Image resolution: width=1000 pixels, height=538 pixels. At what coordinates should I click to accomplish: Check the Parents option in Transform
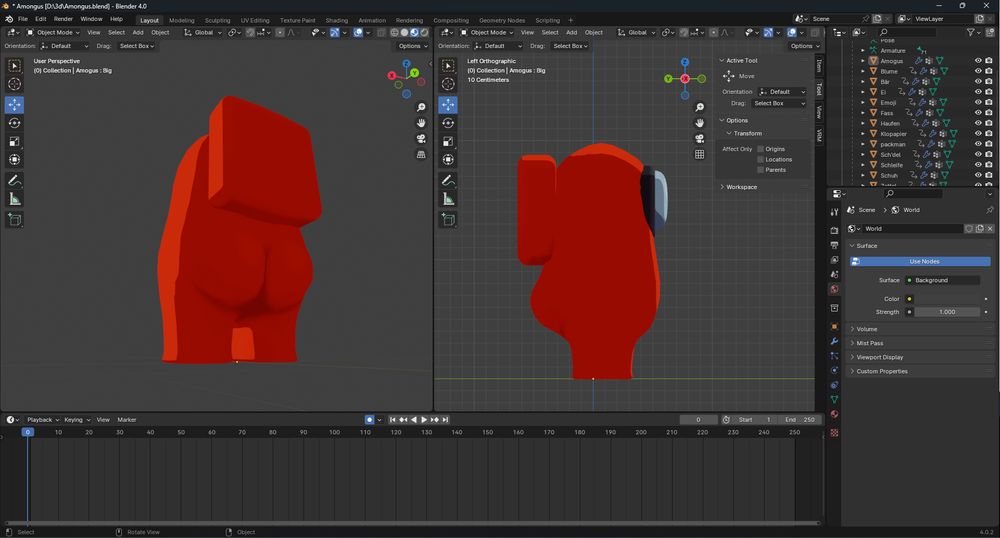(761, 170)
